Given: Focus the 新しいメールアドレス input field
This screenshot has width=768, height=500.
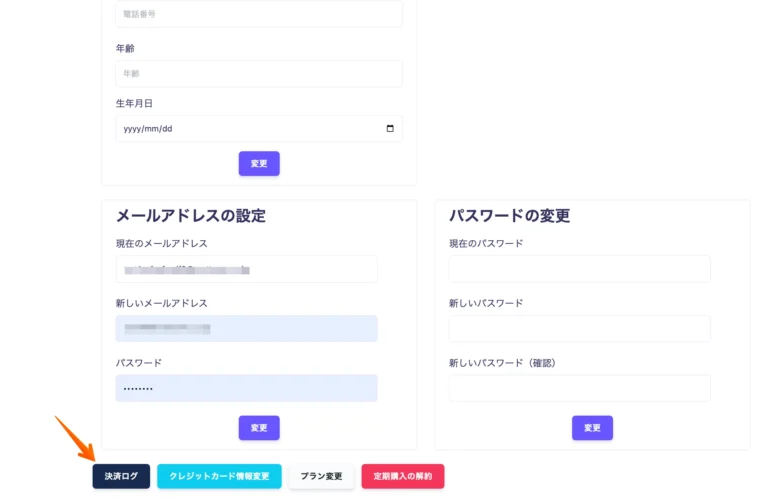Looking at the screenshot, I should [246, 329].
